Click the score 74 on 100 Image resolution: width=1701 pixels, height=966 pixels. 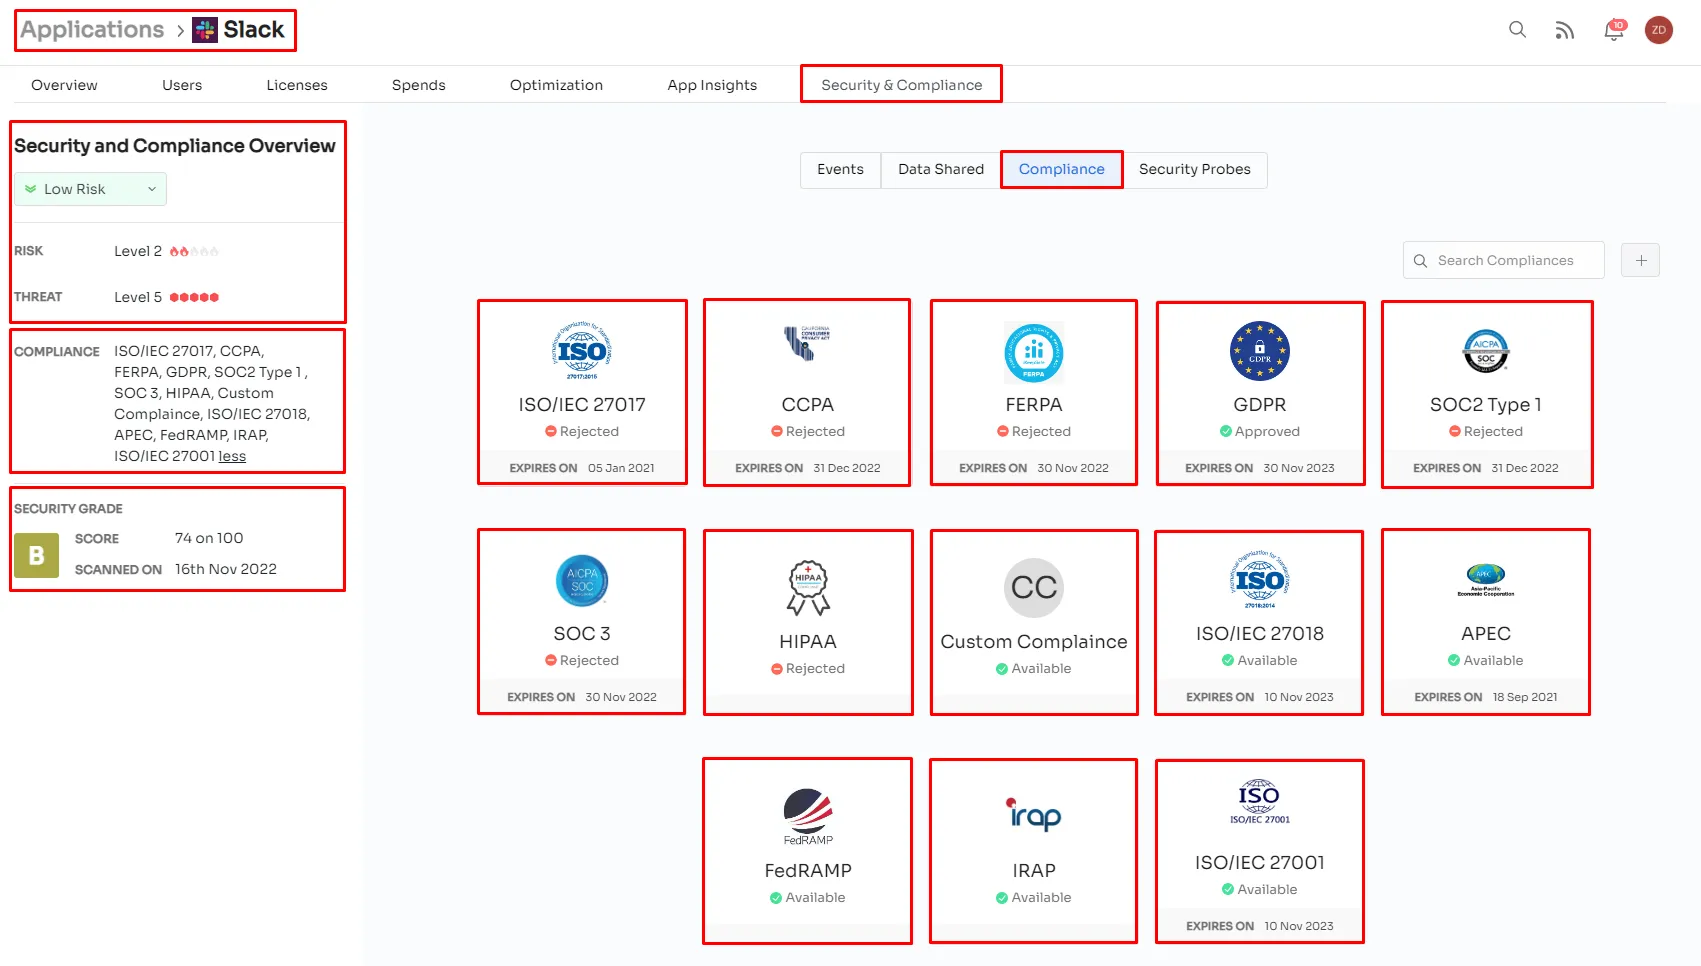click(x=209, y=538)
